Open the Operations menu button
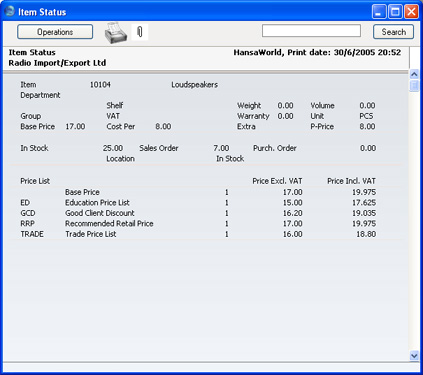Image resolution: width=423 pixels, height=375 pixels. click(55, 32)
